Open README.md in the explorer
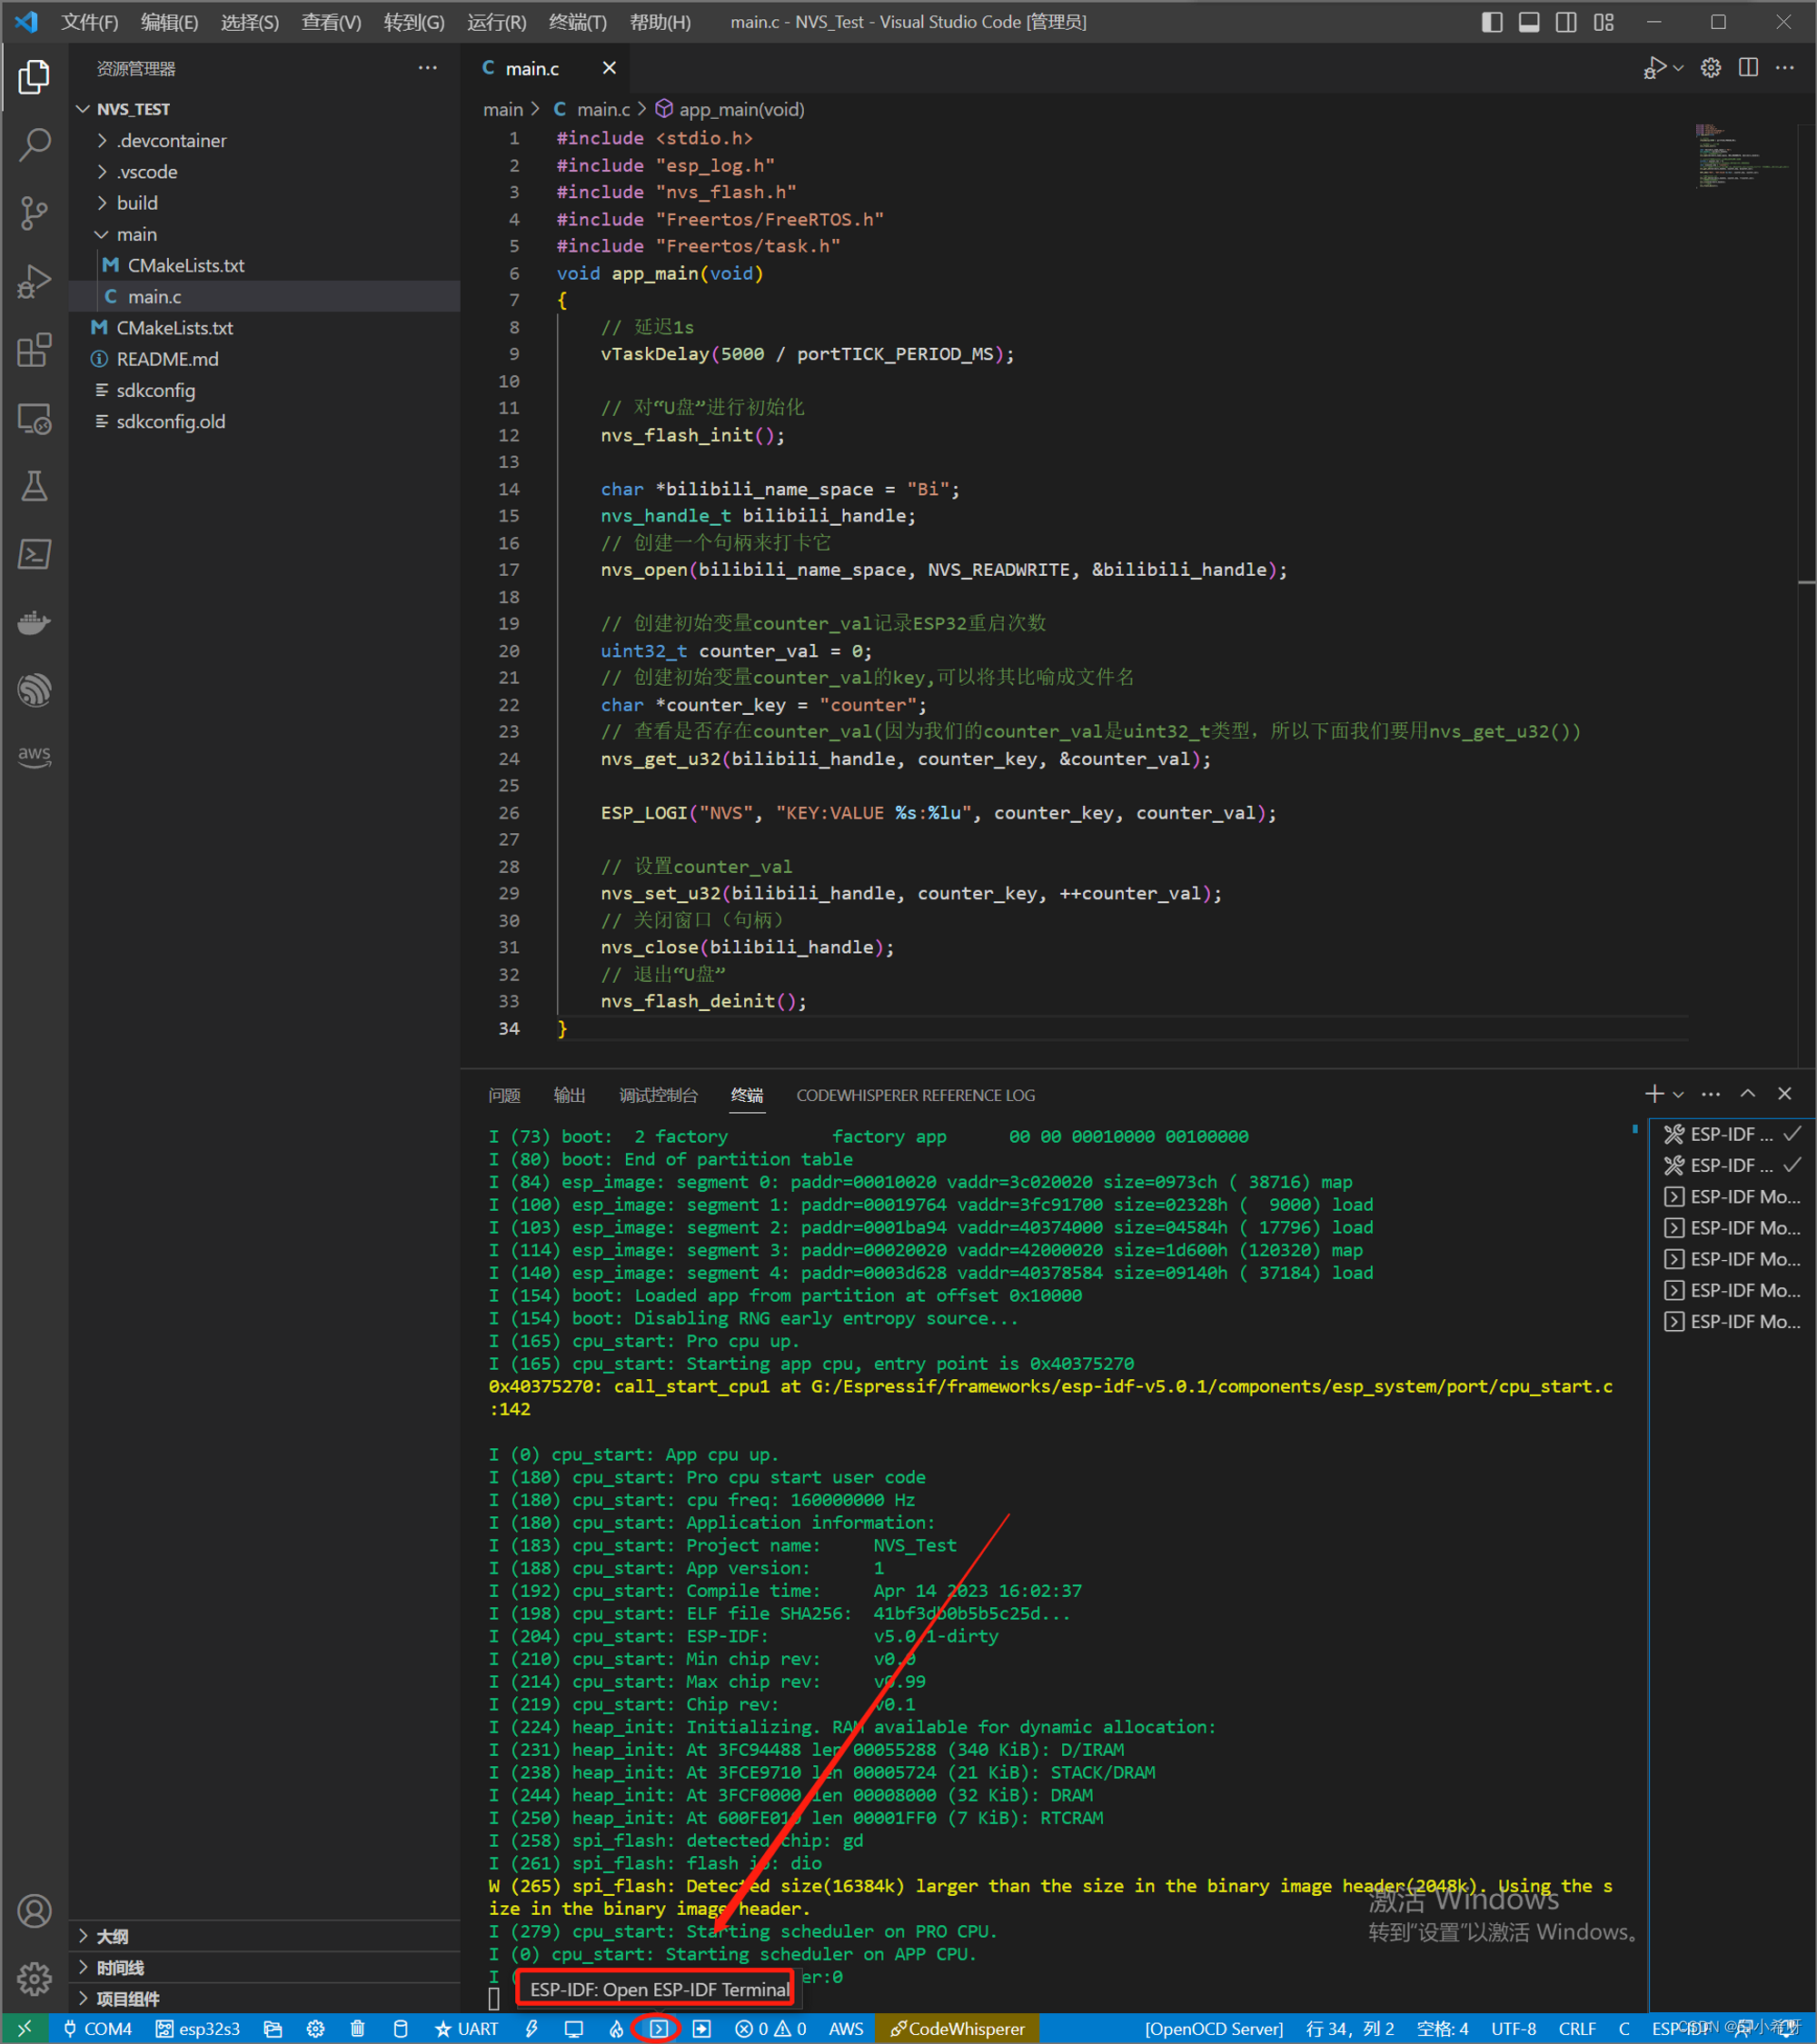The width and height of the screenshot is (1817, 2044). point(264,359)
